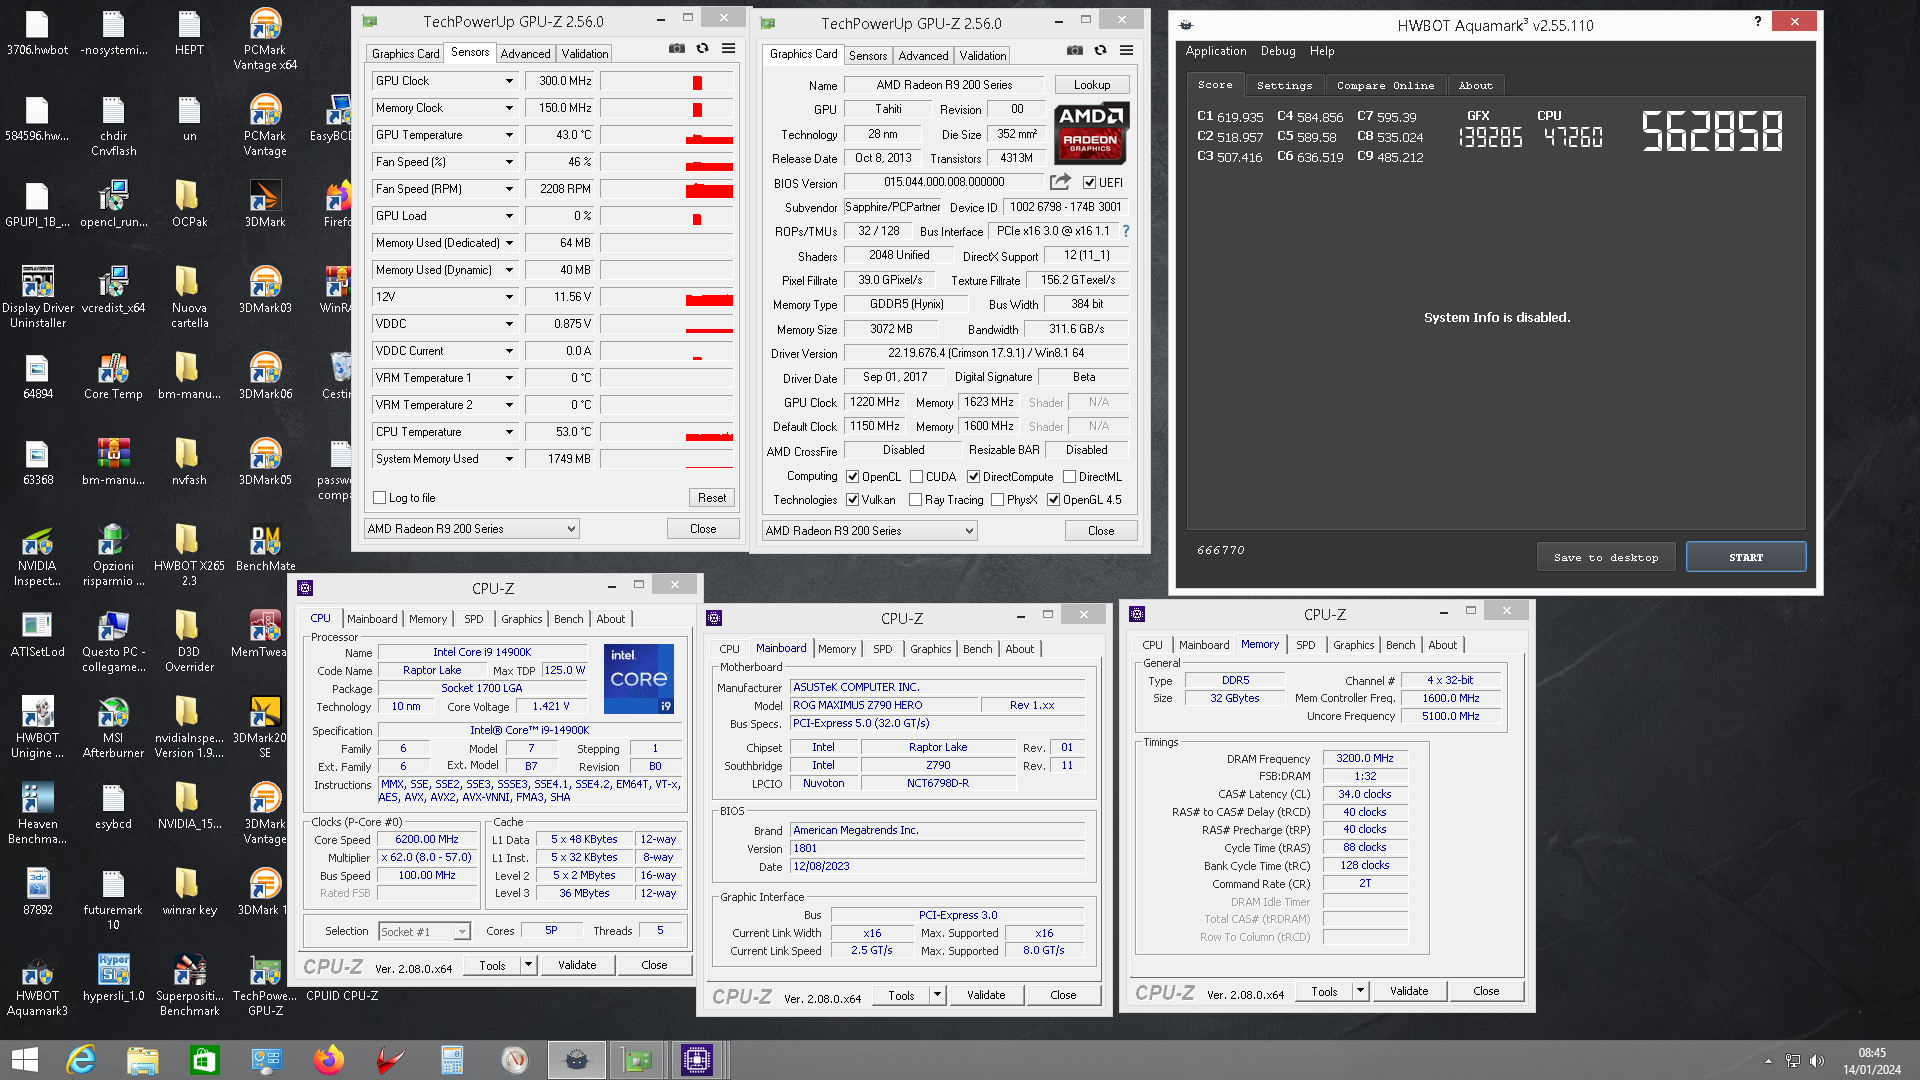Expand the Fan Speed (RPM) dropdown

coord(509,189)
